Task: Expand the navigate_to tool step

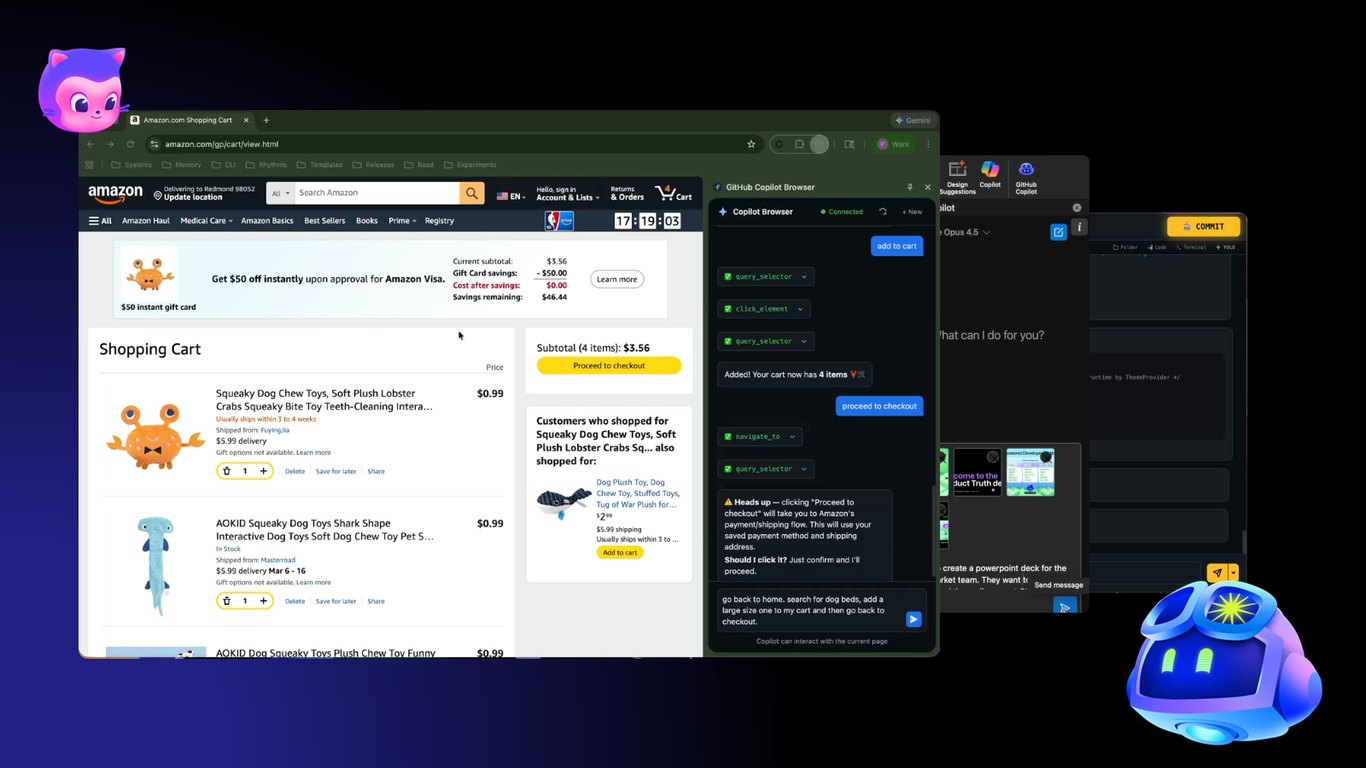Action: tap(759, 436)
